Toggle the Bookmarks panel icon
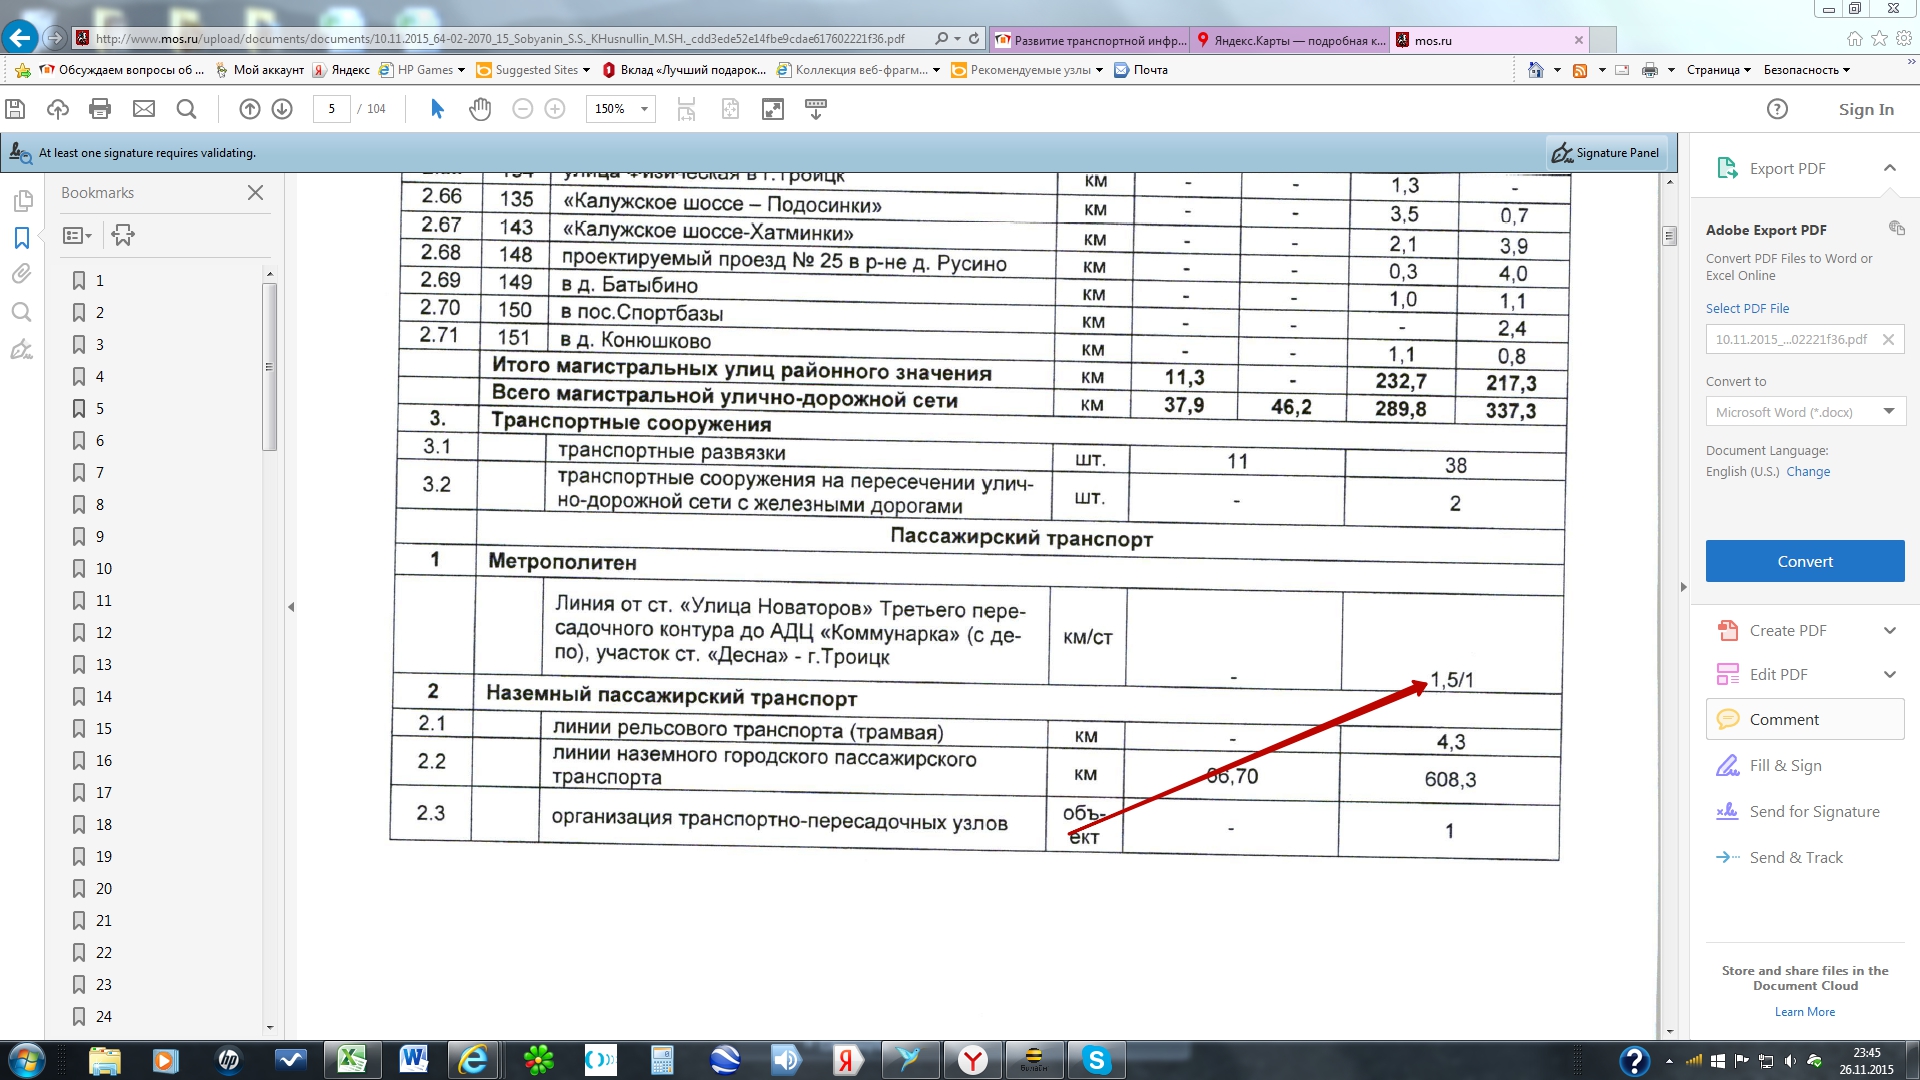This screenshot has width=1920, height=1080. 22,238
